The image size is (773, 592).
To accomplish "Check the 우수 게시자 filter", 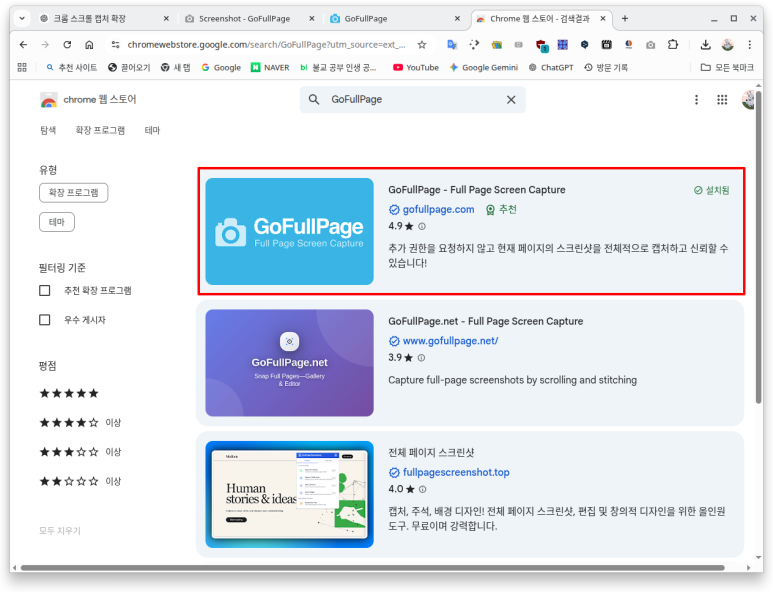I will 45,320.
